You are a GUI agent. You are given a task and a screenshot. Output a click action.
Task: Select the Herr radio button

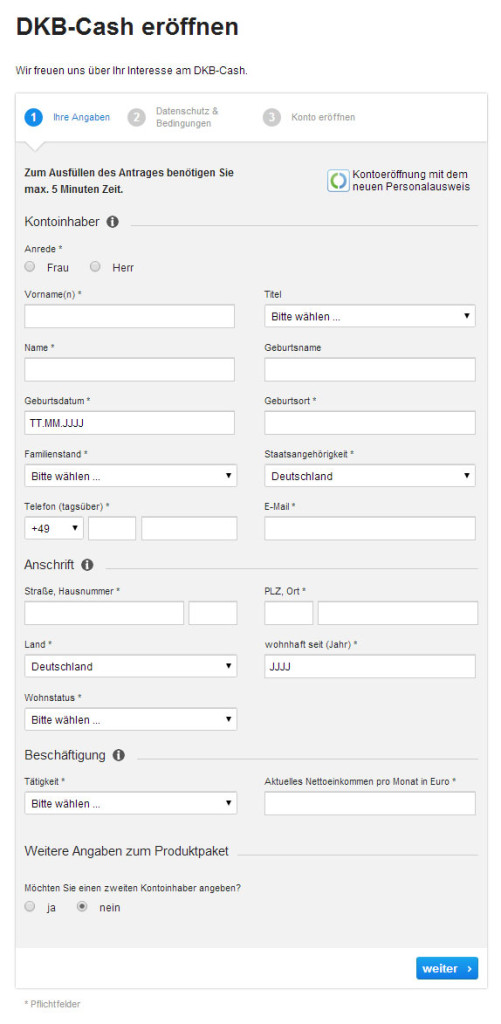click(x=95, y=266)
